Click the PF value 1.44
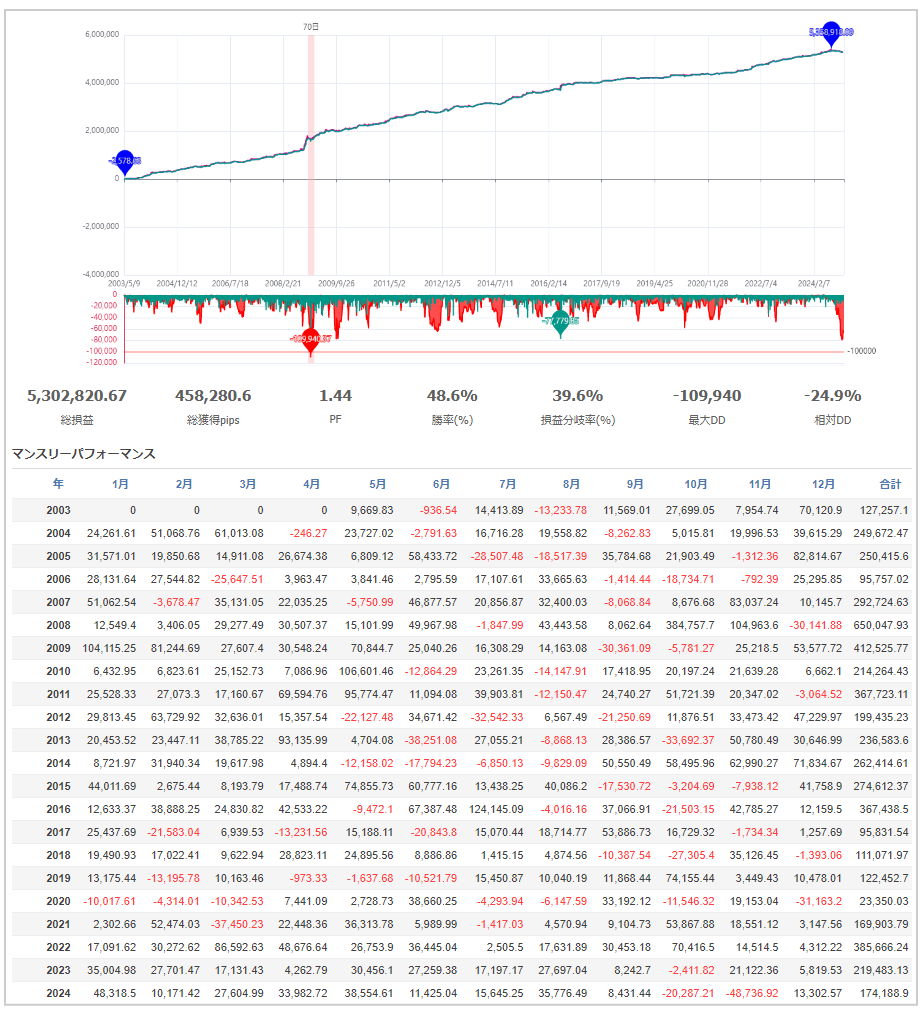Viewport: 923px width, 1011px height. point(335,396)
